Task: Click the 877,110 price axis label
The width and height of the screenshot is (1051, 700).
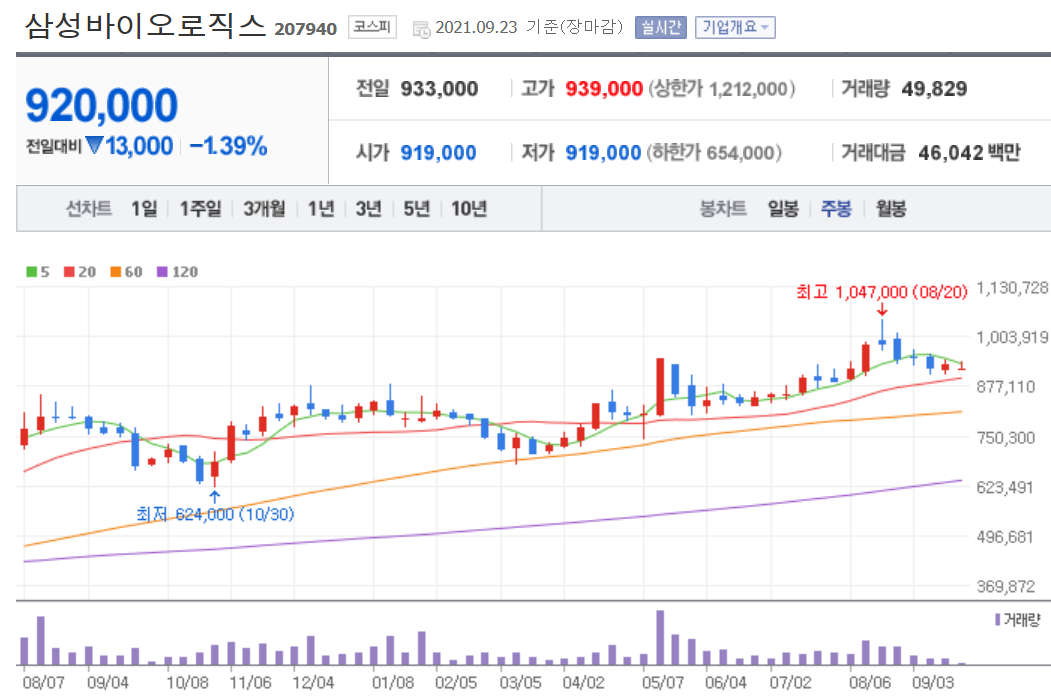Action: [1005, 387]
